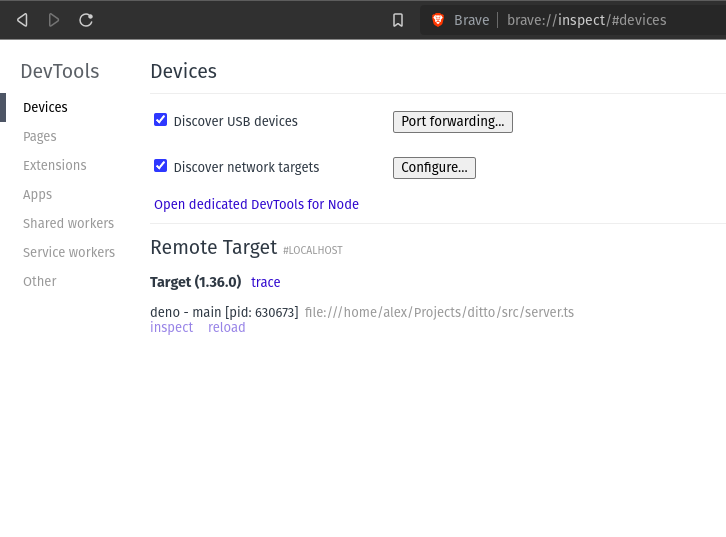Click the browser forward arrow
Image resolution: width=726 pixels, height=537 pixels.
point(54,20)
